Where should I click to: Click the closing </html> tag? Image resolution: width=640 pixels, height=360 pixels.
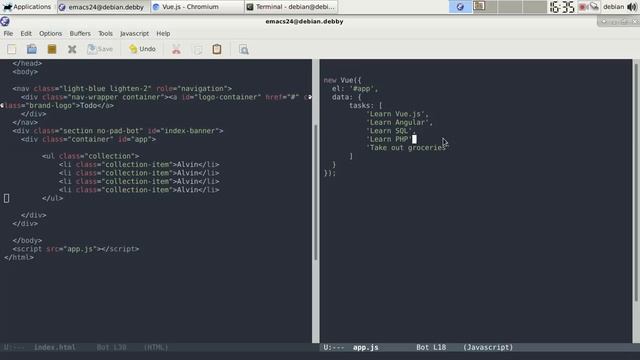click(x=19, y=258)
